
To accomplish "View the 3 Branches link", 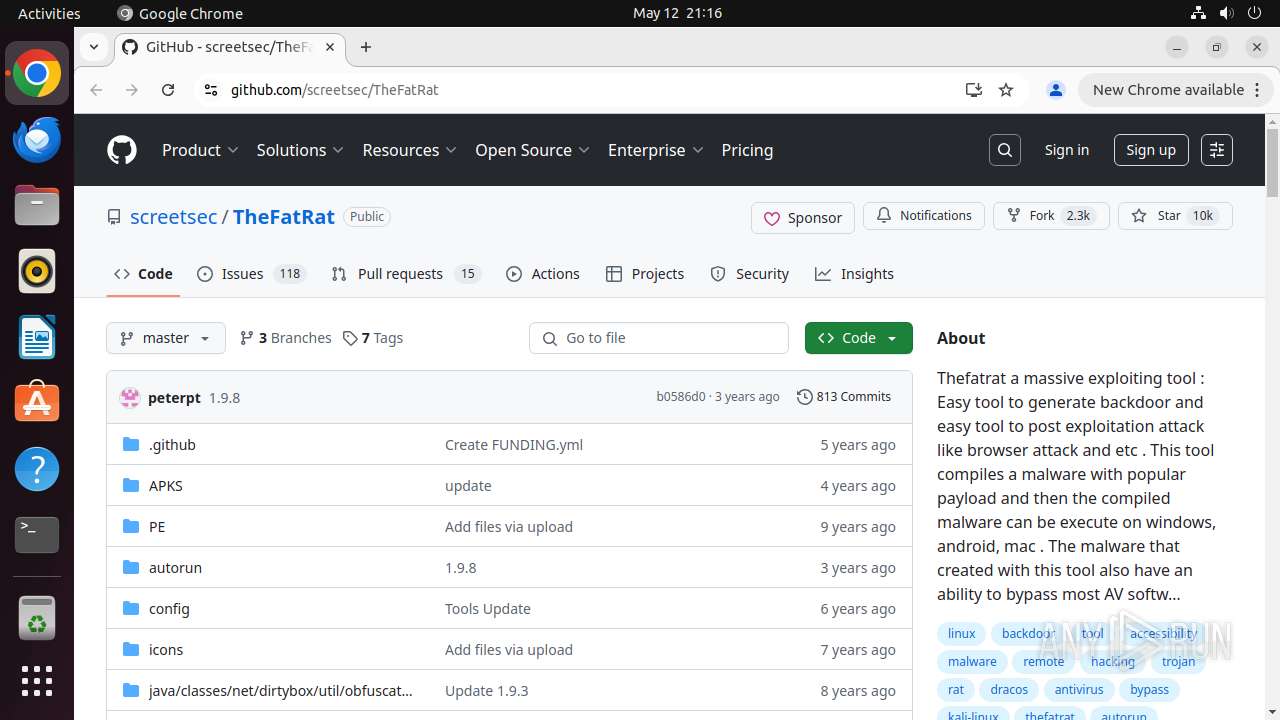I will pyautogui.click(x=286, y=338).
